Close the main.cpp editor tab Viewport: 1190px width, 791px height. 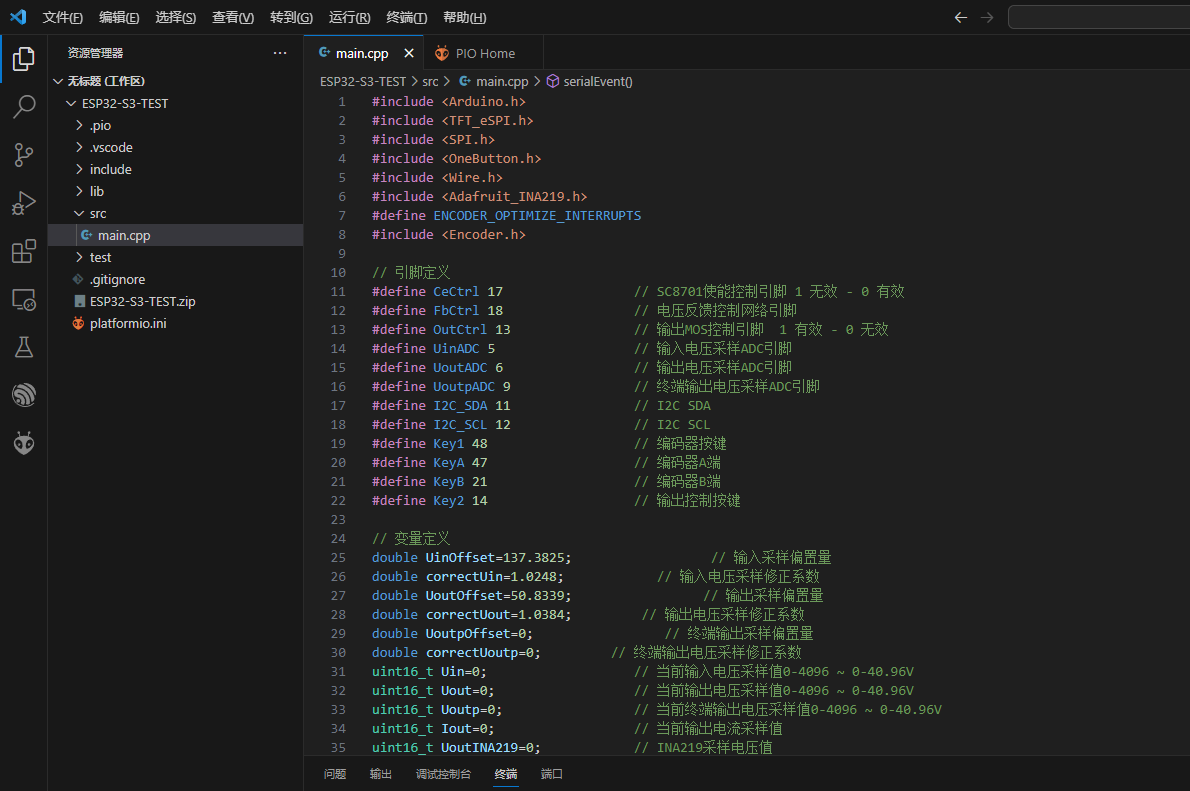(409, 53)
